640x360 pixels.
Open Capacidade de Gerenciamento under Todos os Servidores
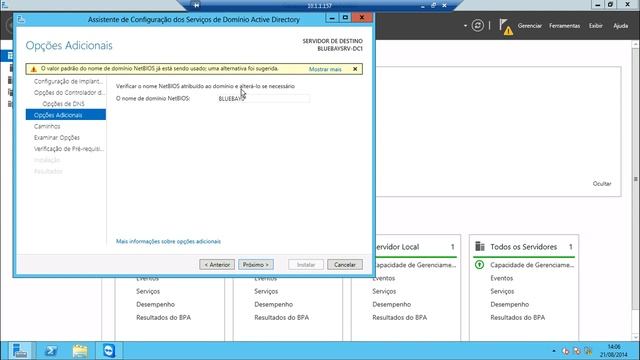[x=532, y=265]
